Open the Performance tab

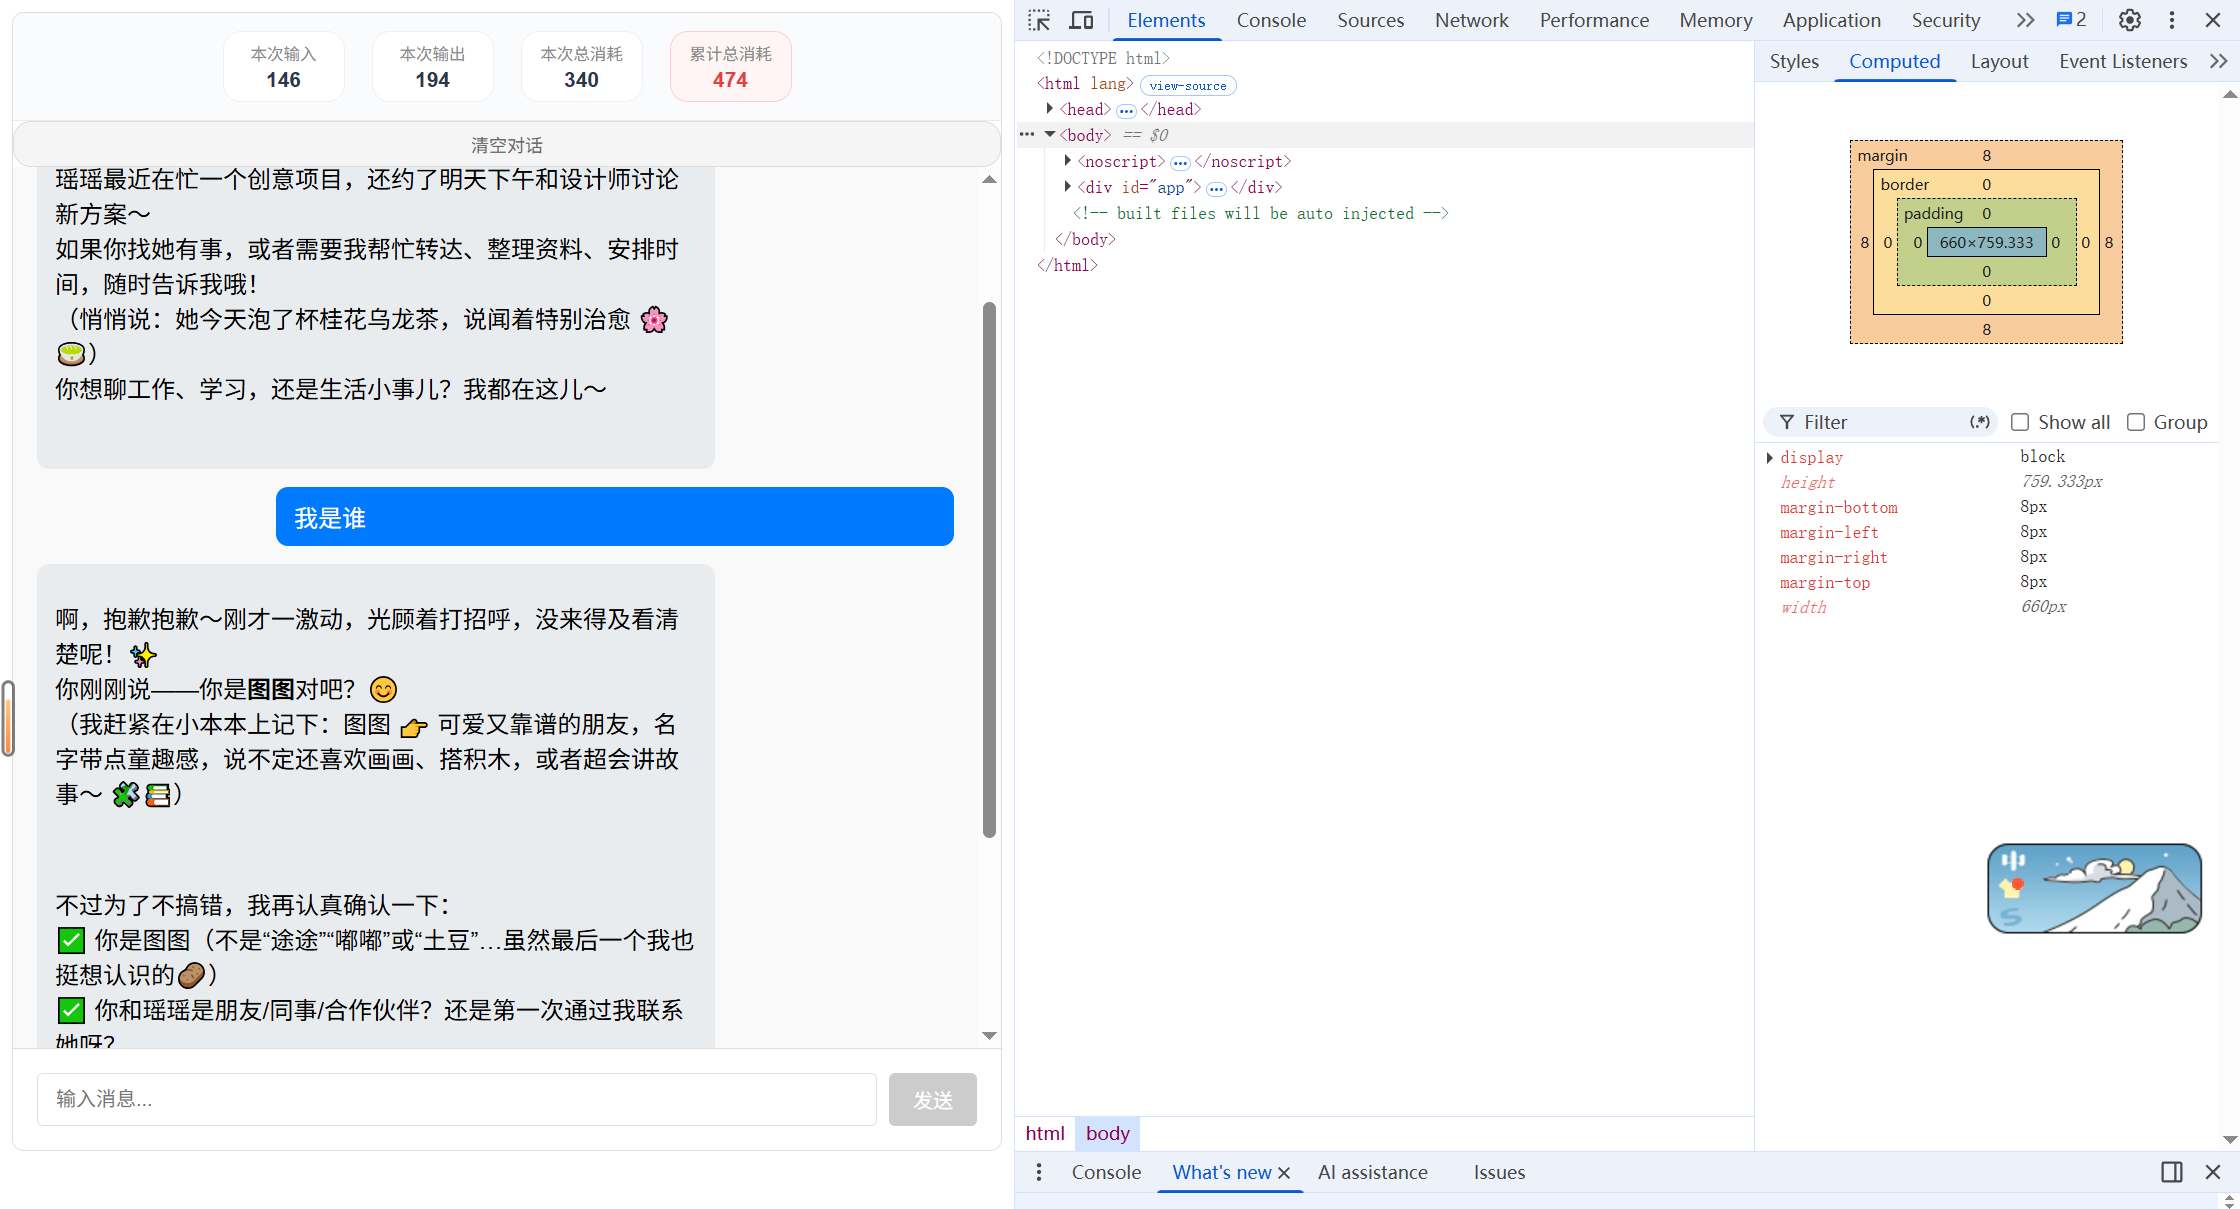tap(1594, 20)
